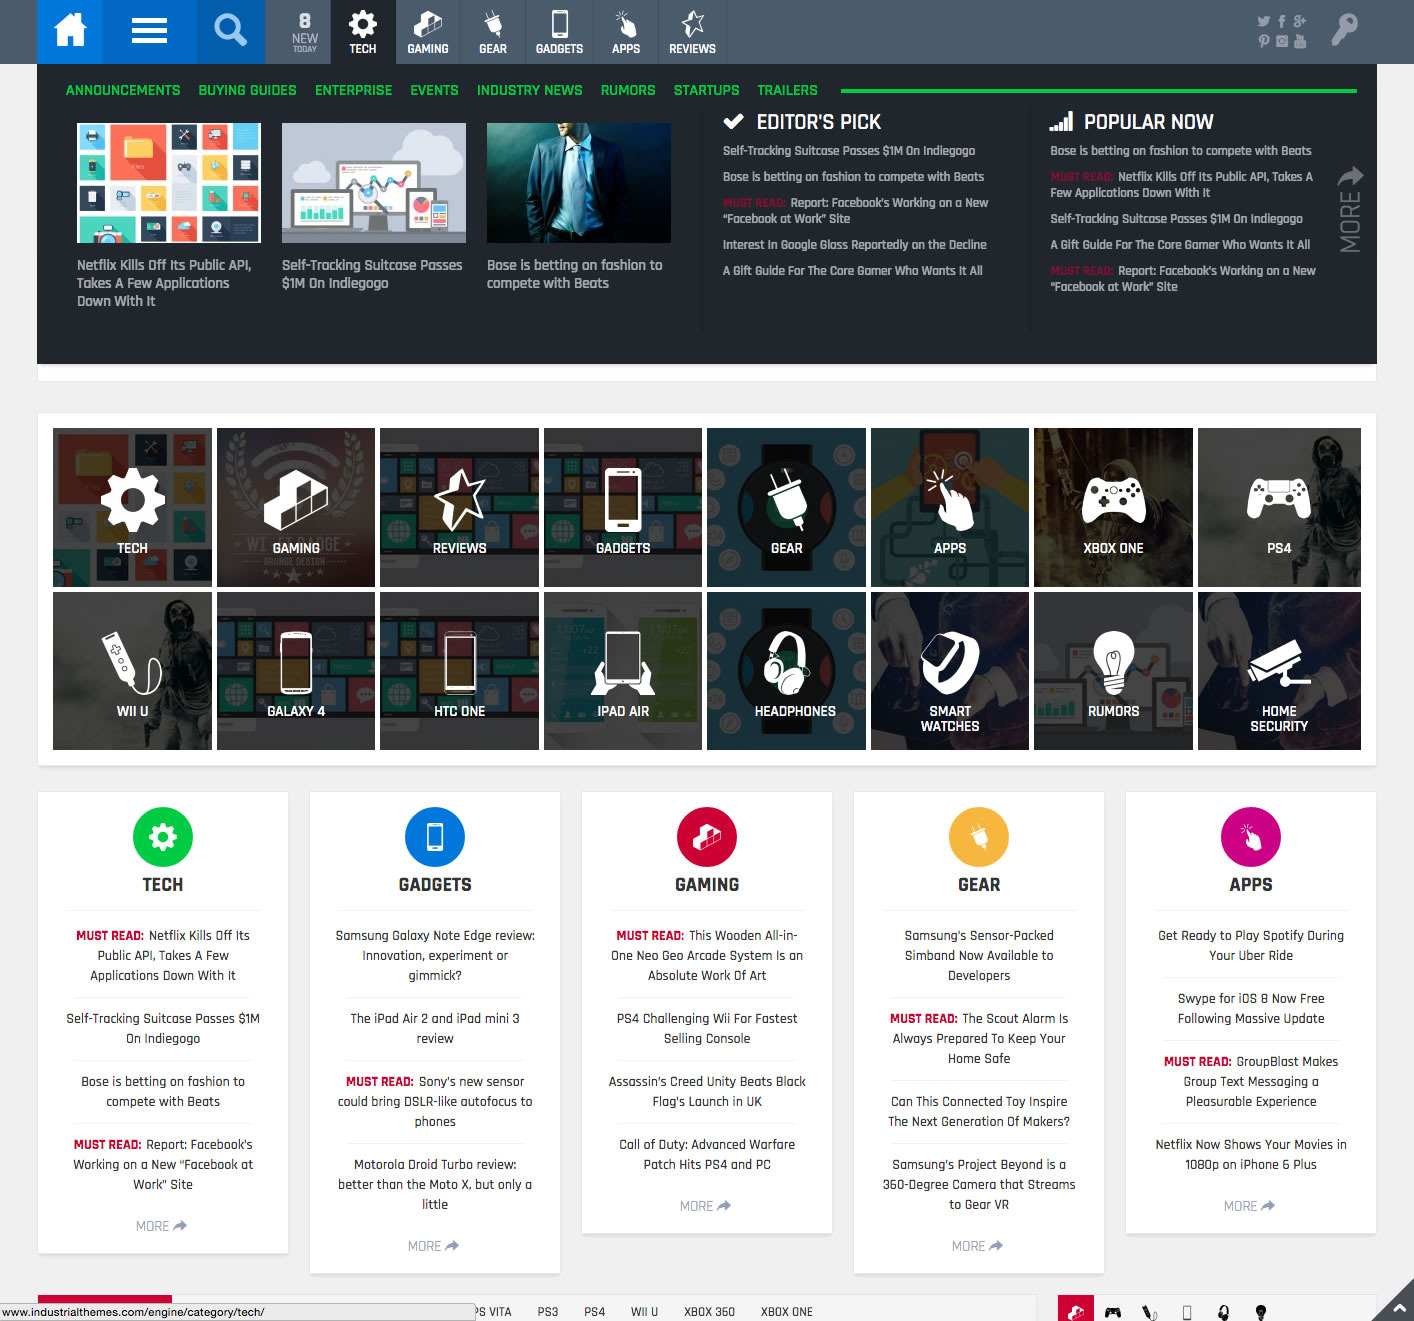The image size is (1414, 1321).
Task: Open 'Interest in Google Glass' Editor's Pick link
Action: click(x=854, y=245)
